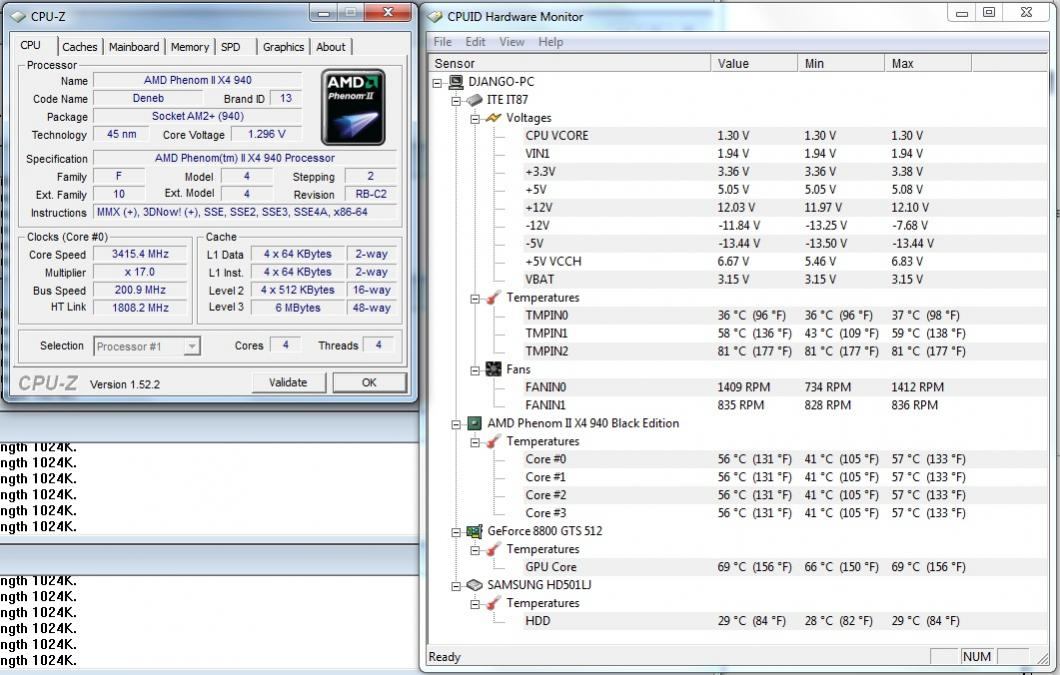Screen dimensions: 1060x675
Task: Open the File menu in Hardware Monitor
Action: (443, 42)
